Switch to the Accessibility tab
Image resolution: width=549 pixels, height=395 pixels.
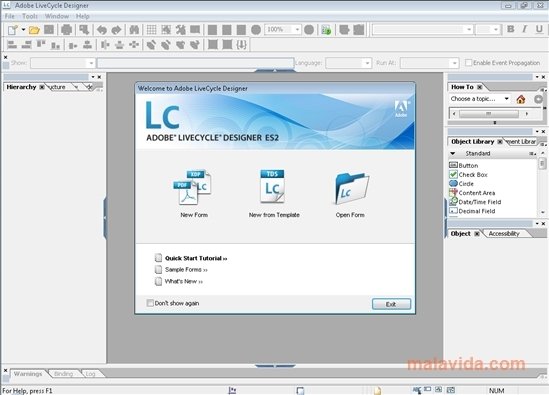[x=504, y=234]
